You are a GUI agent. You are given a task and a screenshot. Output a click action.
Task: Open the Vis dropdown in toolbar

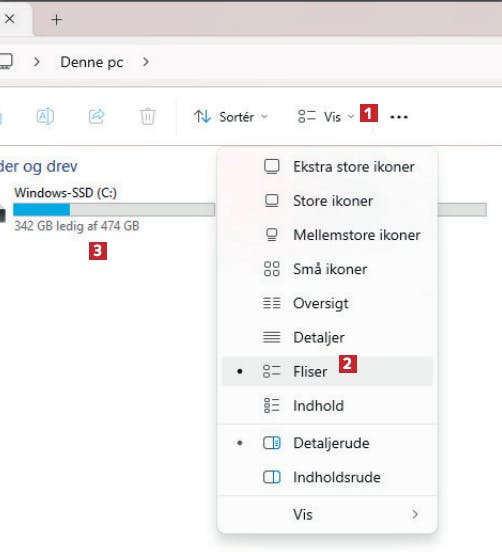click(326, 117)
